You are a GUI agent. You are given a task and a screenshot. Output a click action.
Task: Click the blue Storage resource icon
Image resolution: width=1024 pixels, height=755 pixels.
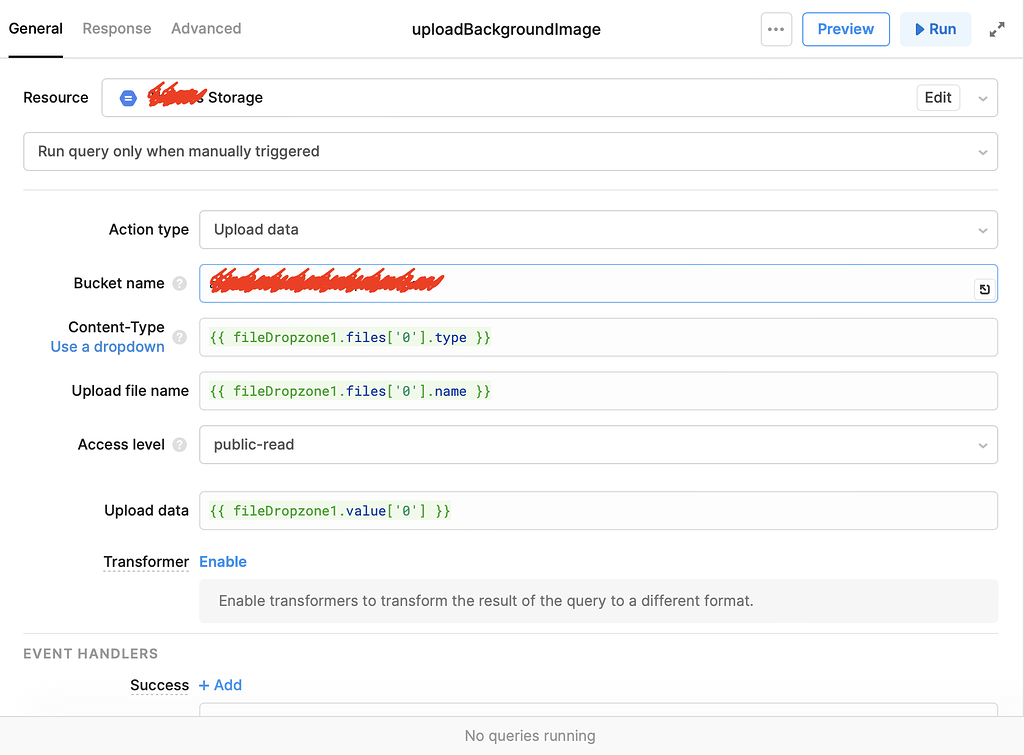128,97
